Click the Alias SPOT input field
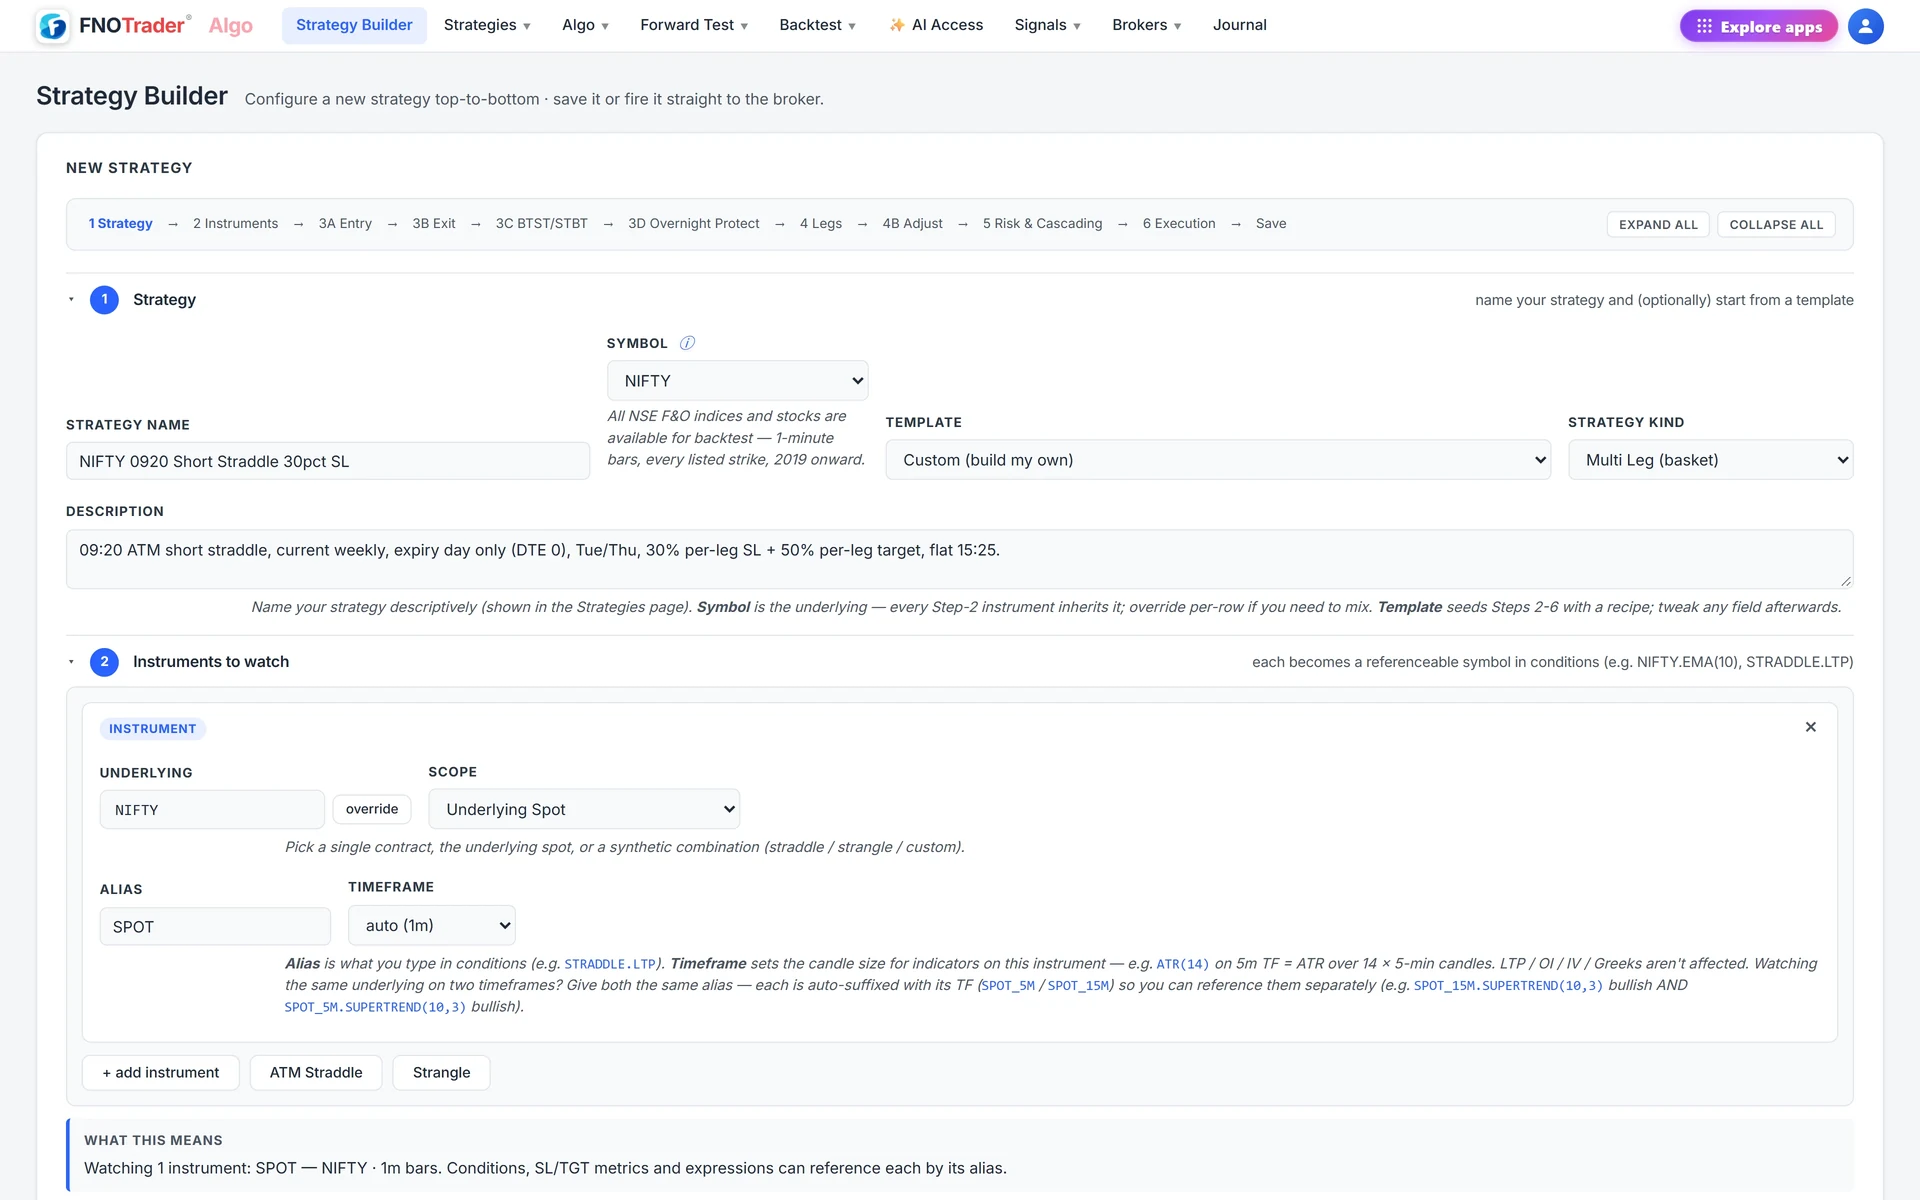The height and width of the screenshot is (1200, 1920). pos(215,927)
